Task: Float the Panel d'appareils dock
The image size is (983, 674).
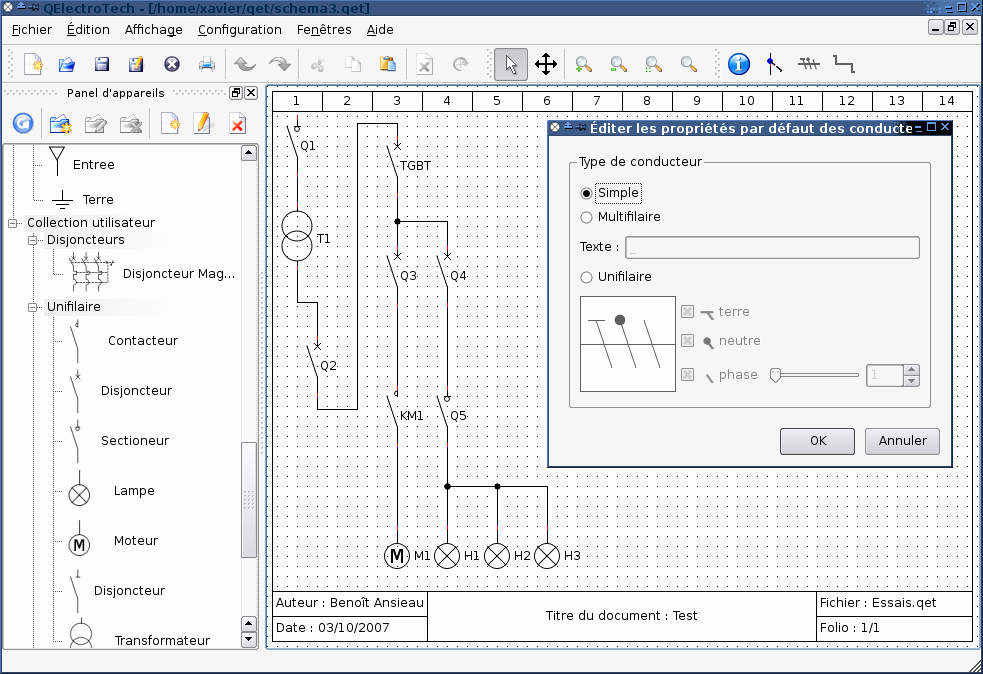Action: pyautogui.click(x=236, y=93)
